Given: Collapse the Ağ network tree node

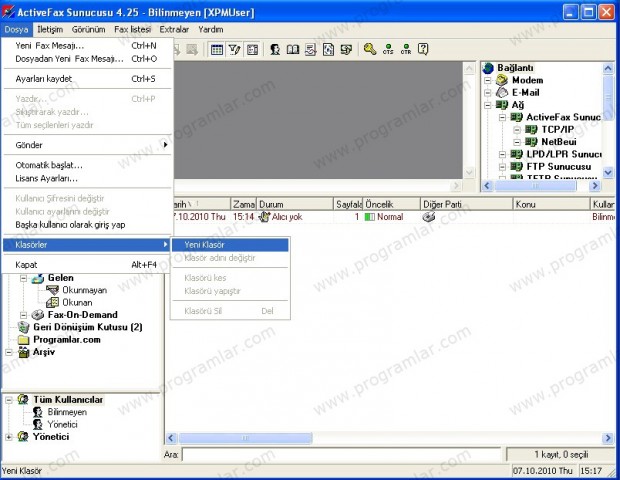Looking at the screenshot, I should [x=488, y=105].
